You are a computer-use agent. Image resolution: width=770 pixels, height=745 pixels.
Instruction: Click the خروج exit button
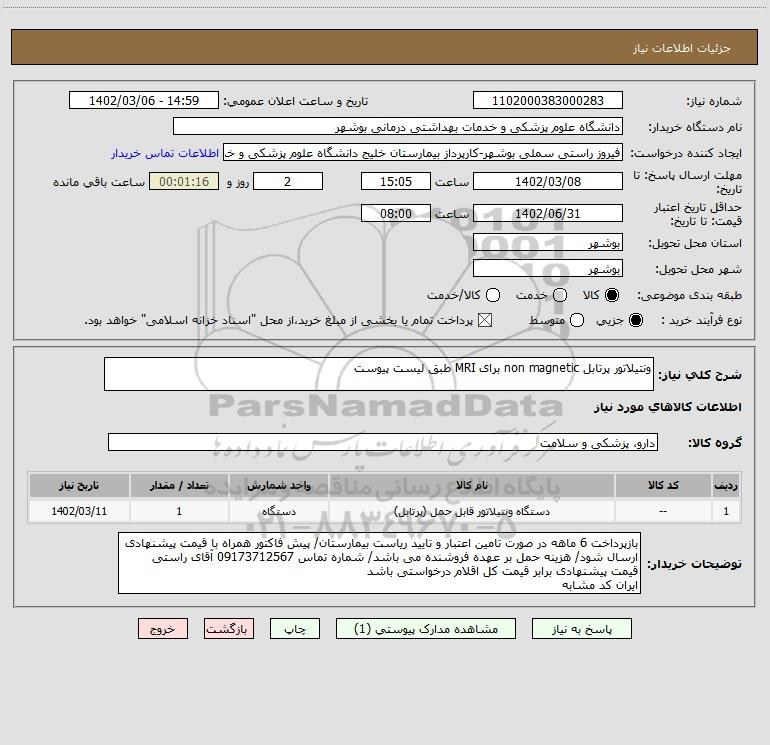click(163, 629)
